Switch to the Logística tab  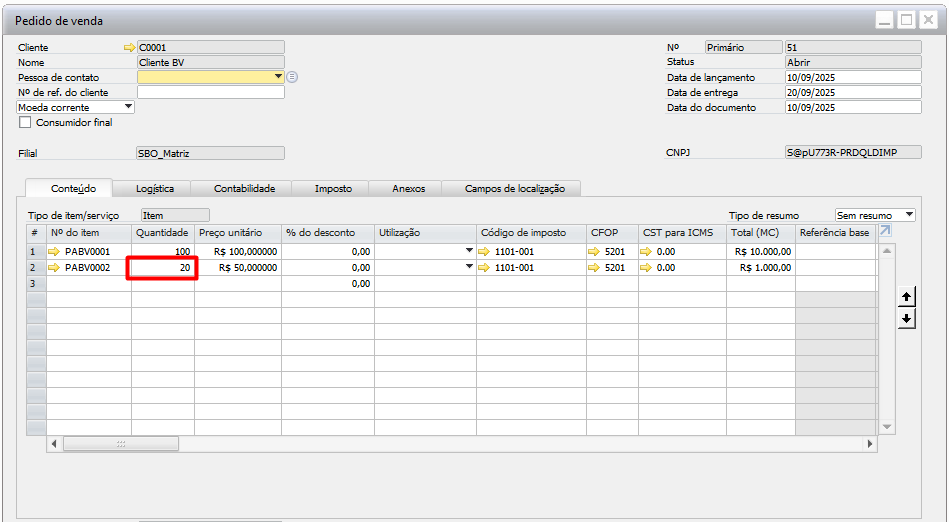tap(155, 188)
